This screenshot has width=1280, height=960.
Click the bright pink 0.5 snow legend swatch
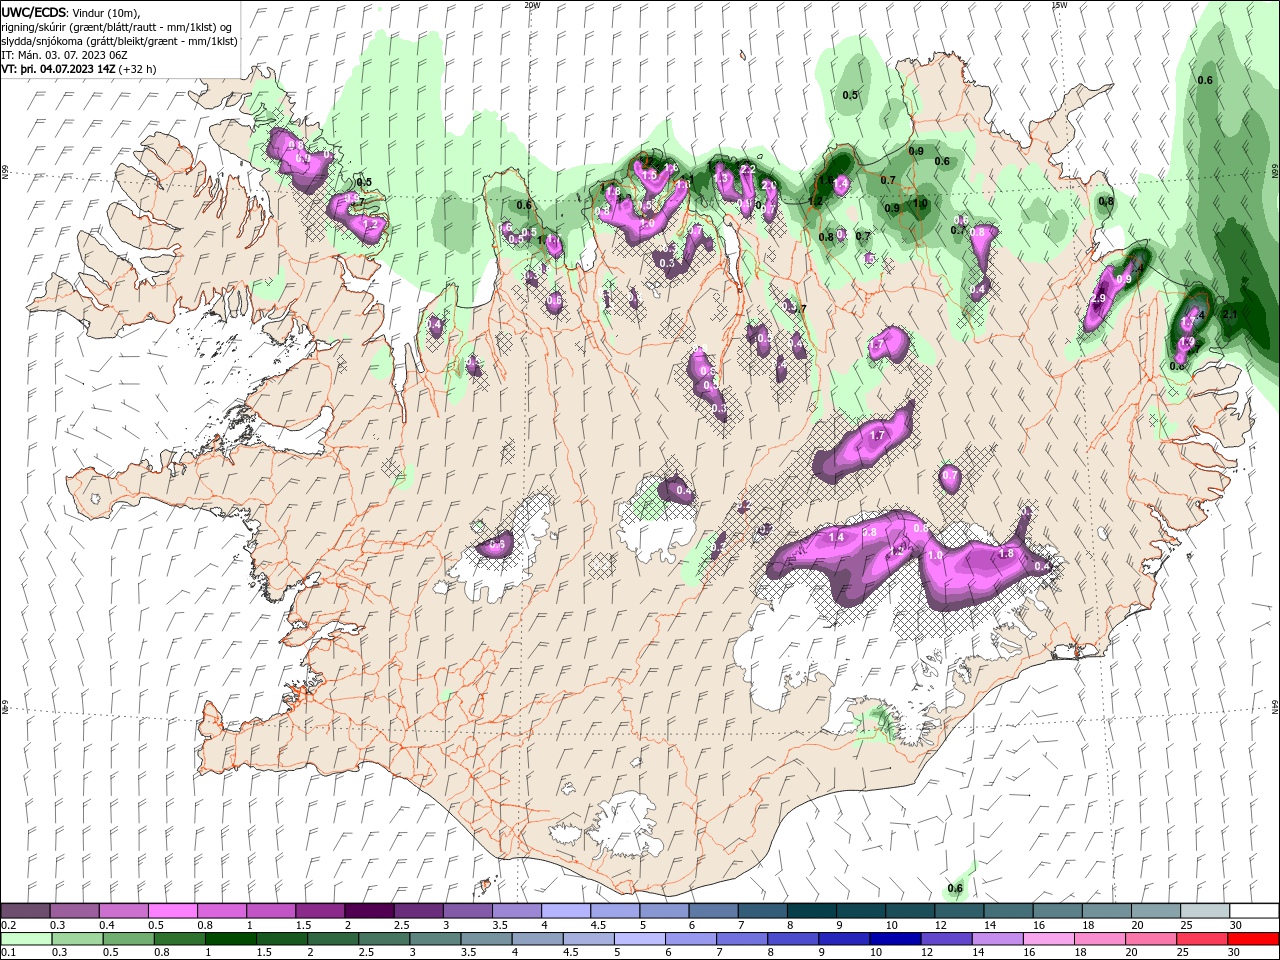(x=172, y=911)
